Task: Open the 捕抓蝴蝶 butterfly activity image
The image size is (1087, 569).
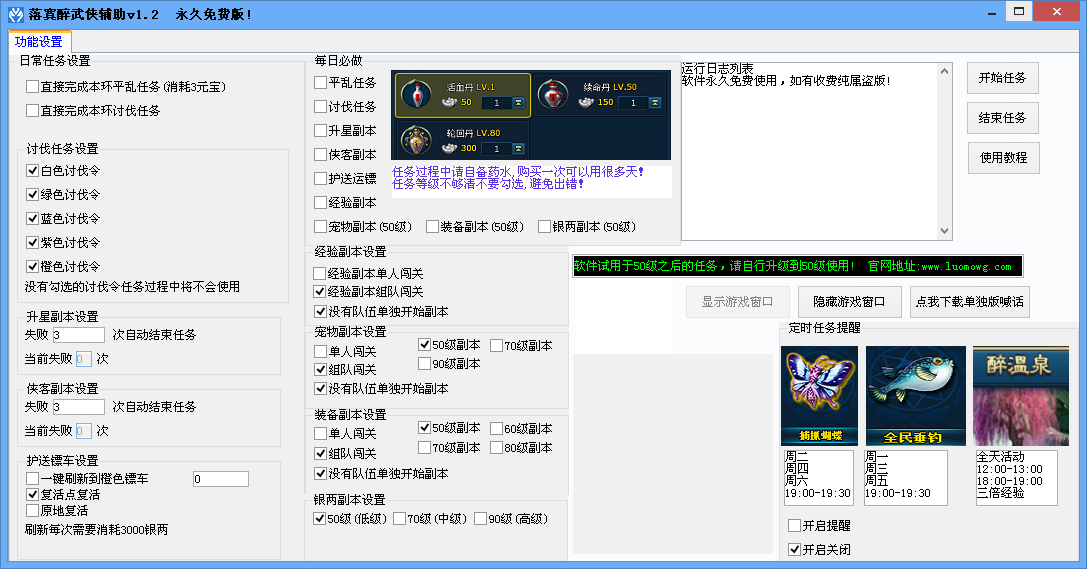Action: tap(819, 395)
